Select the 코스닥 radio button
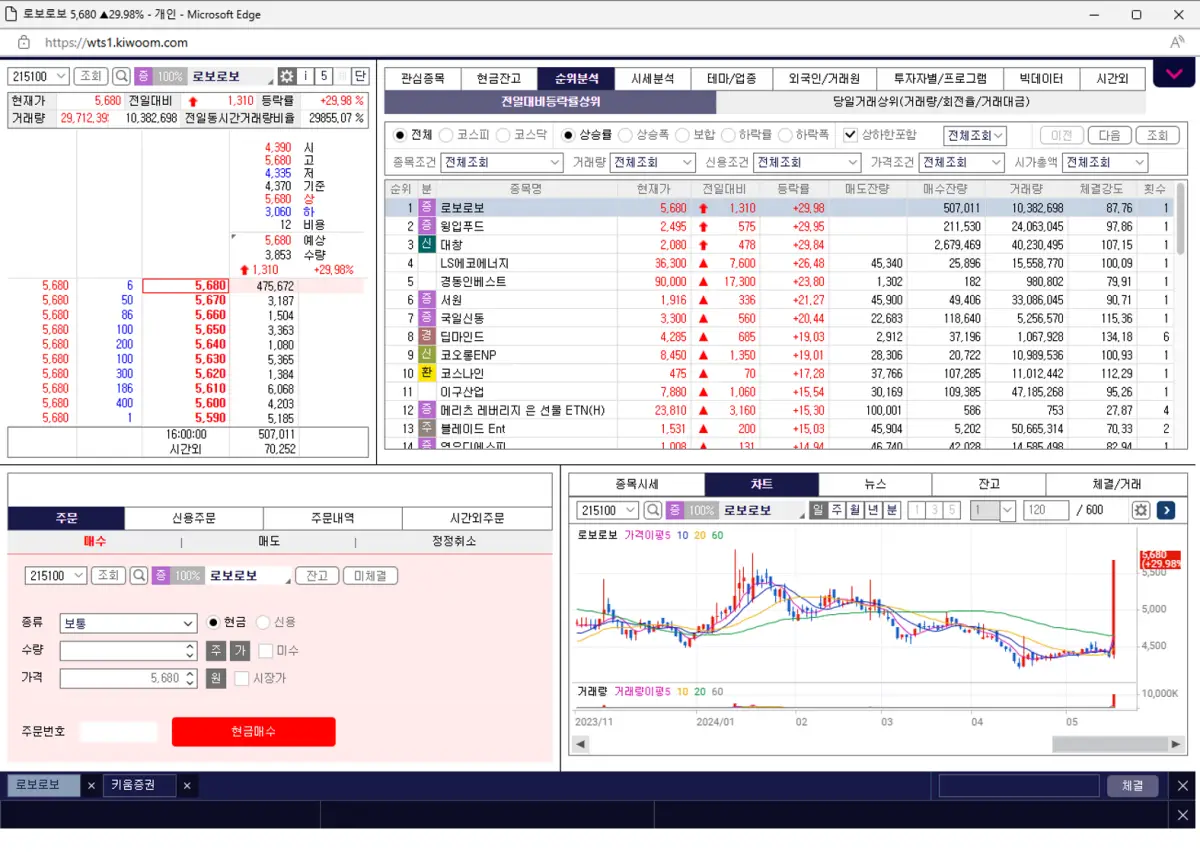 tap(503, 135)
